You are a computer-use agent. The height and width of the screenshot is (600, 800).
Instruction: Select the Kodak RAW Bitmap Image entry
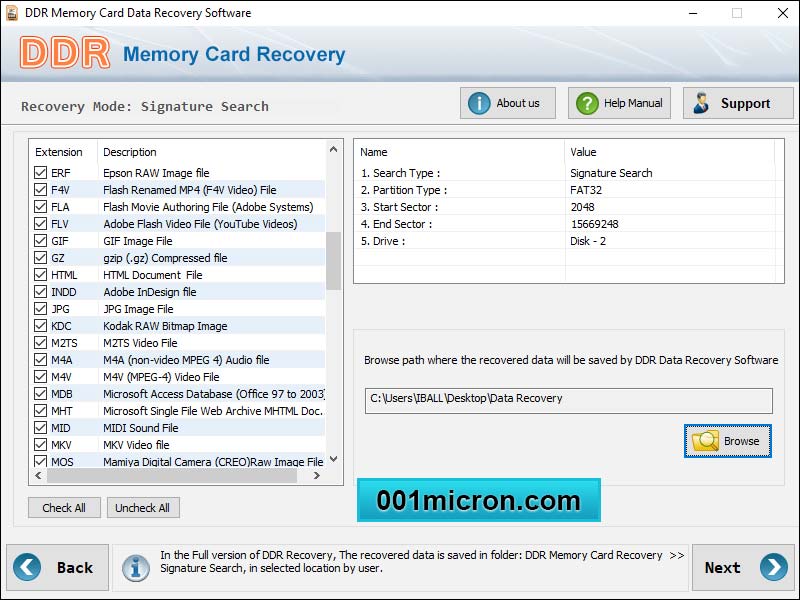170,326
